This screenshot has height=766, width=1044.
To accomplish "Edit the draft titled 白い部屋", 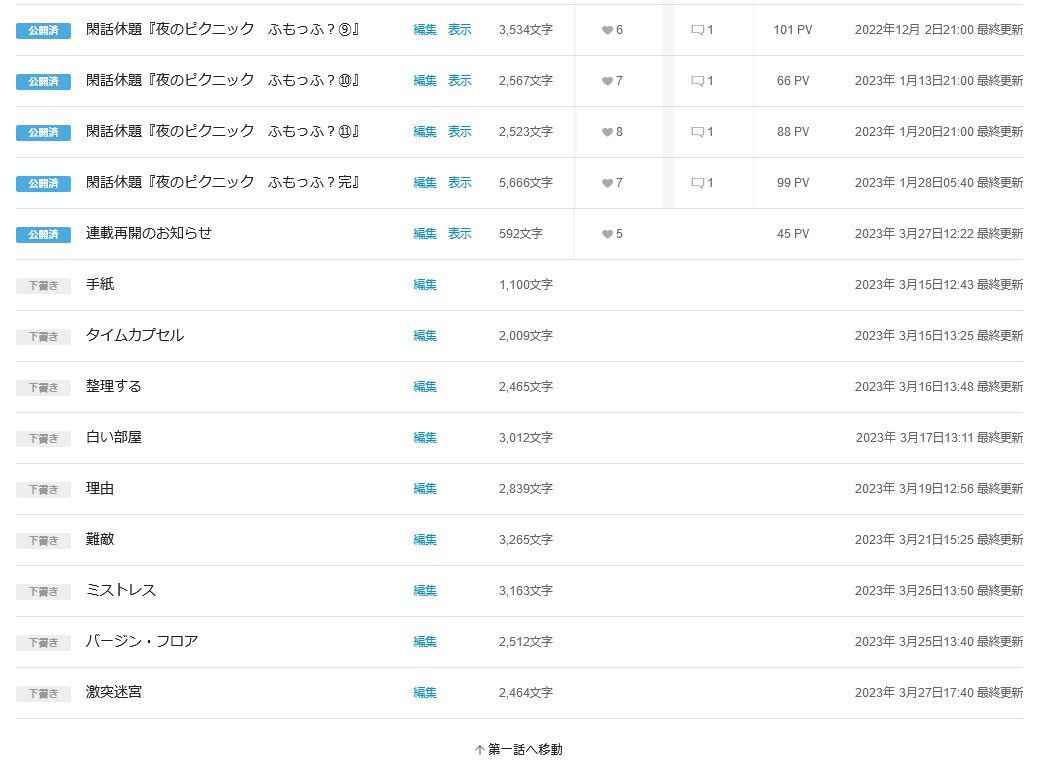I will tap(425, 438).
